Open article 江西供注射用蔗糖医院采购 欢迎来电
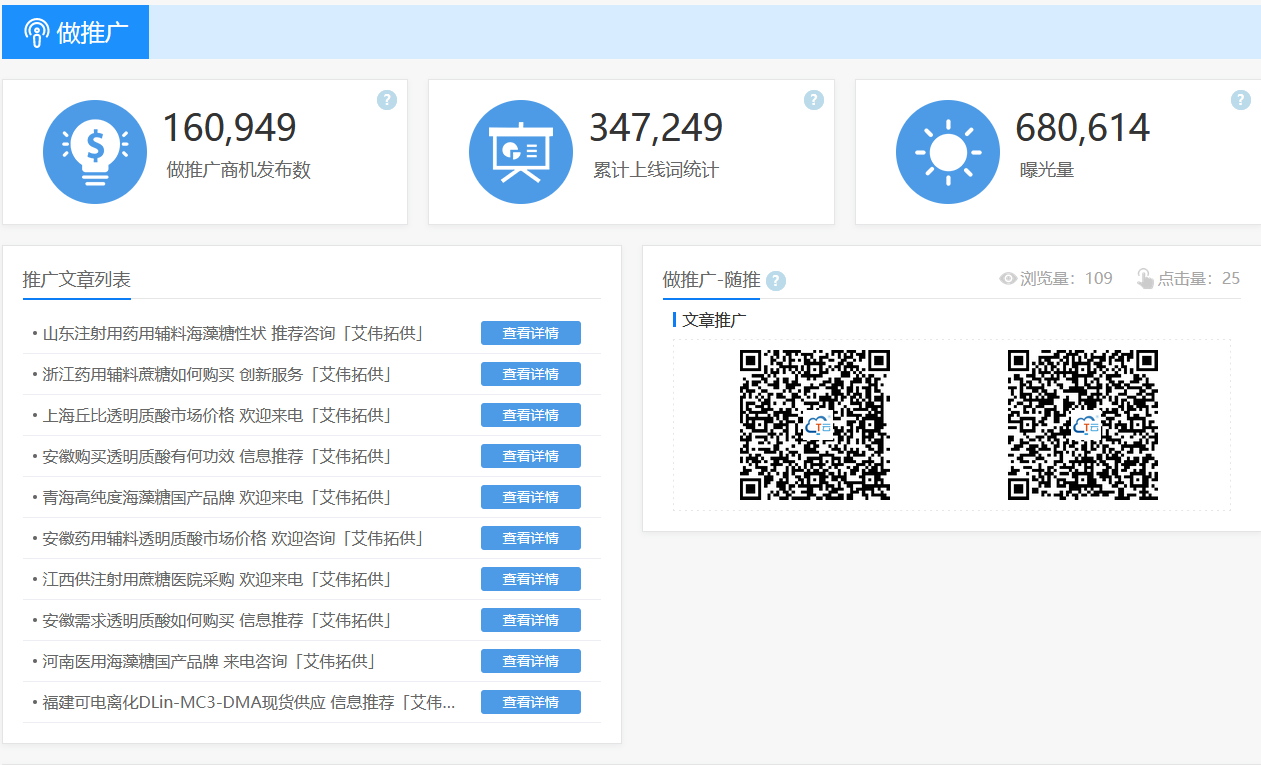 coord(219,579)
